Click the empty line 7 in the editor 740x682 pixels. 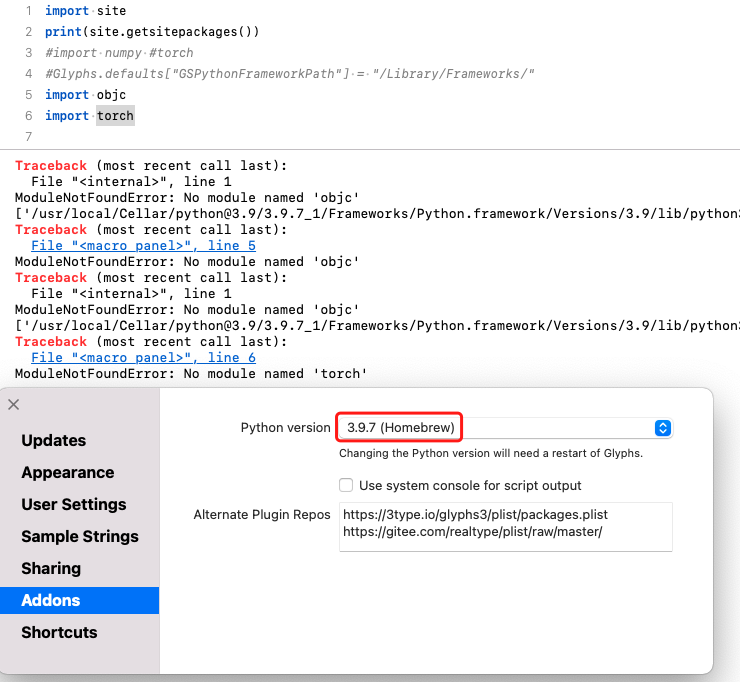pyautogui.click(x=200, y=137)
